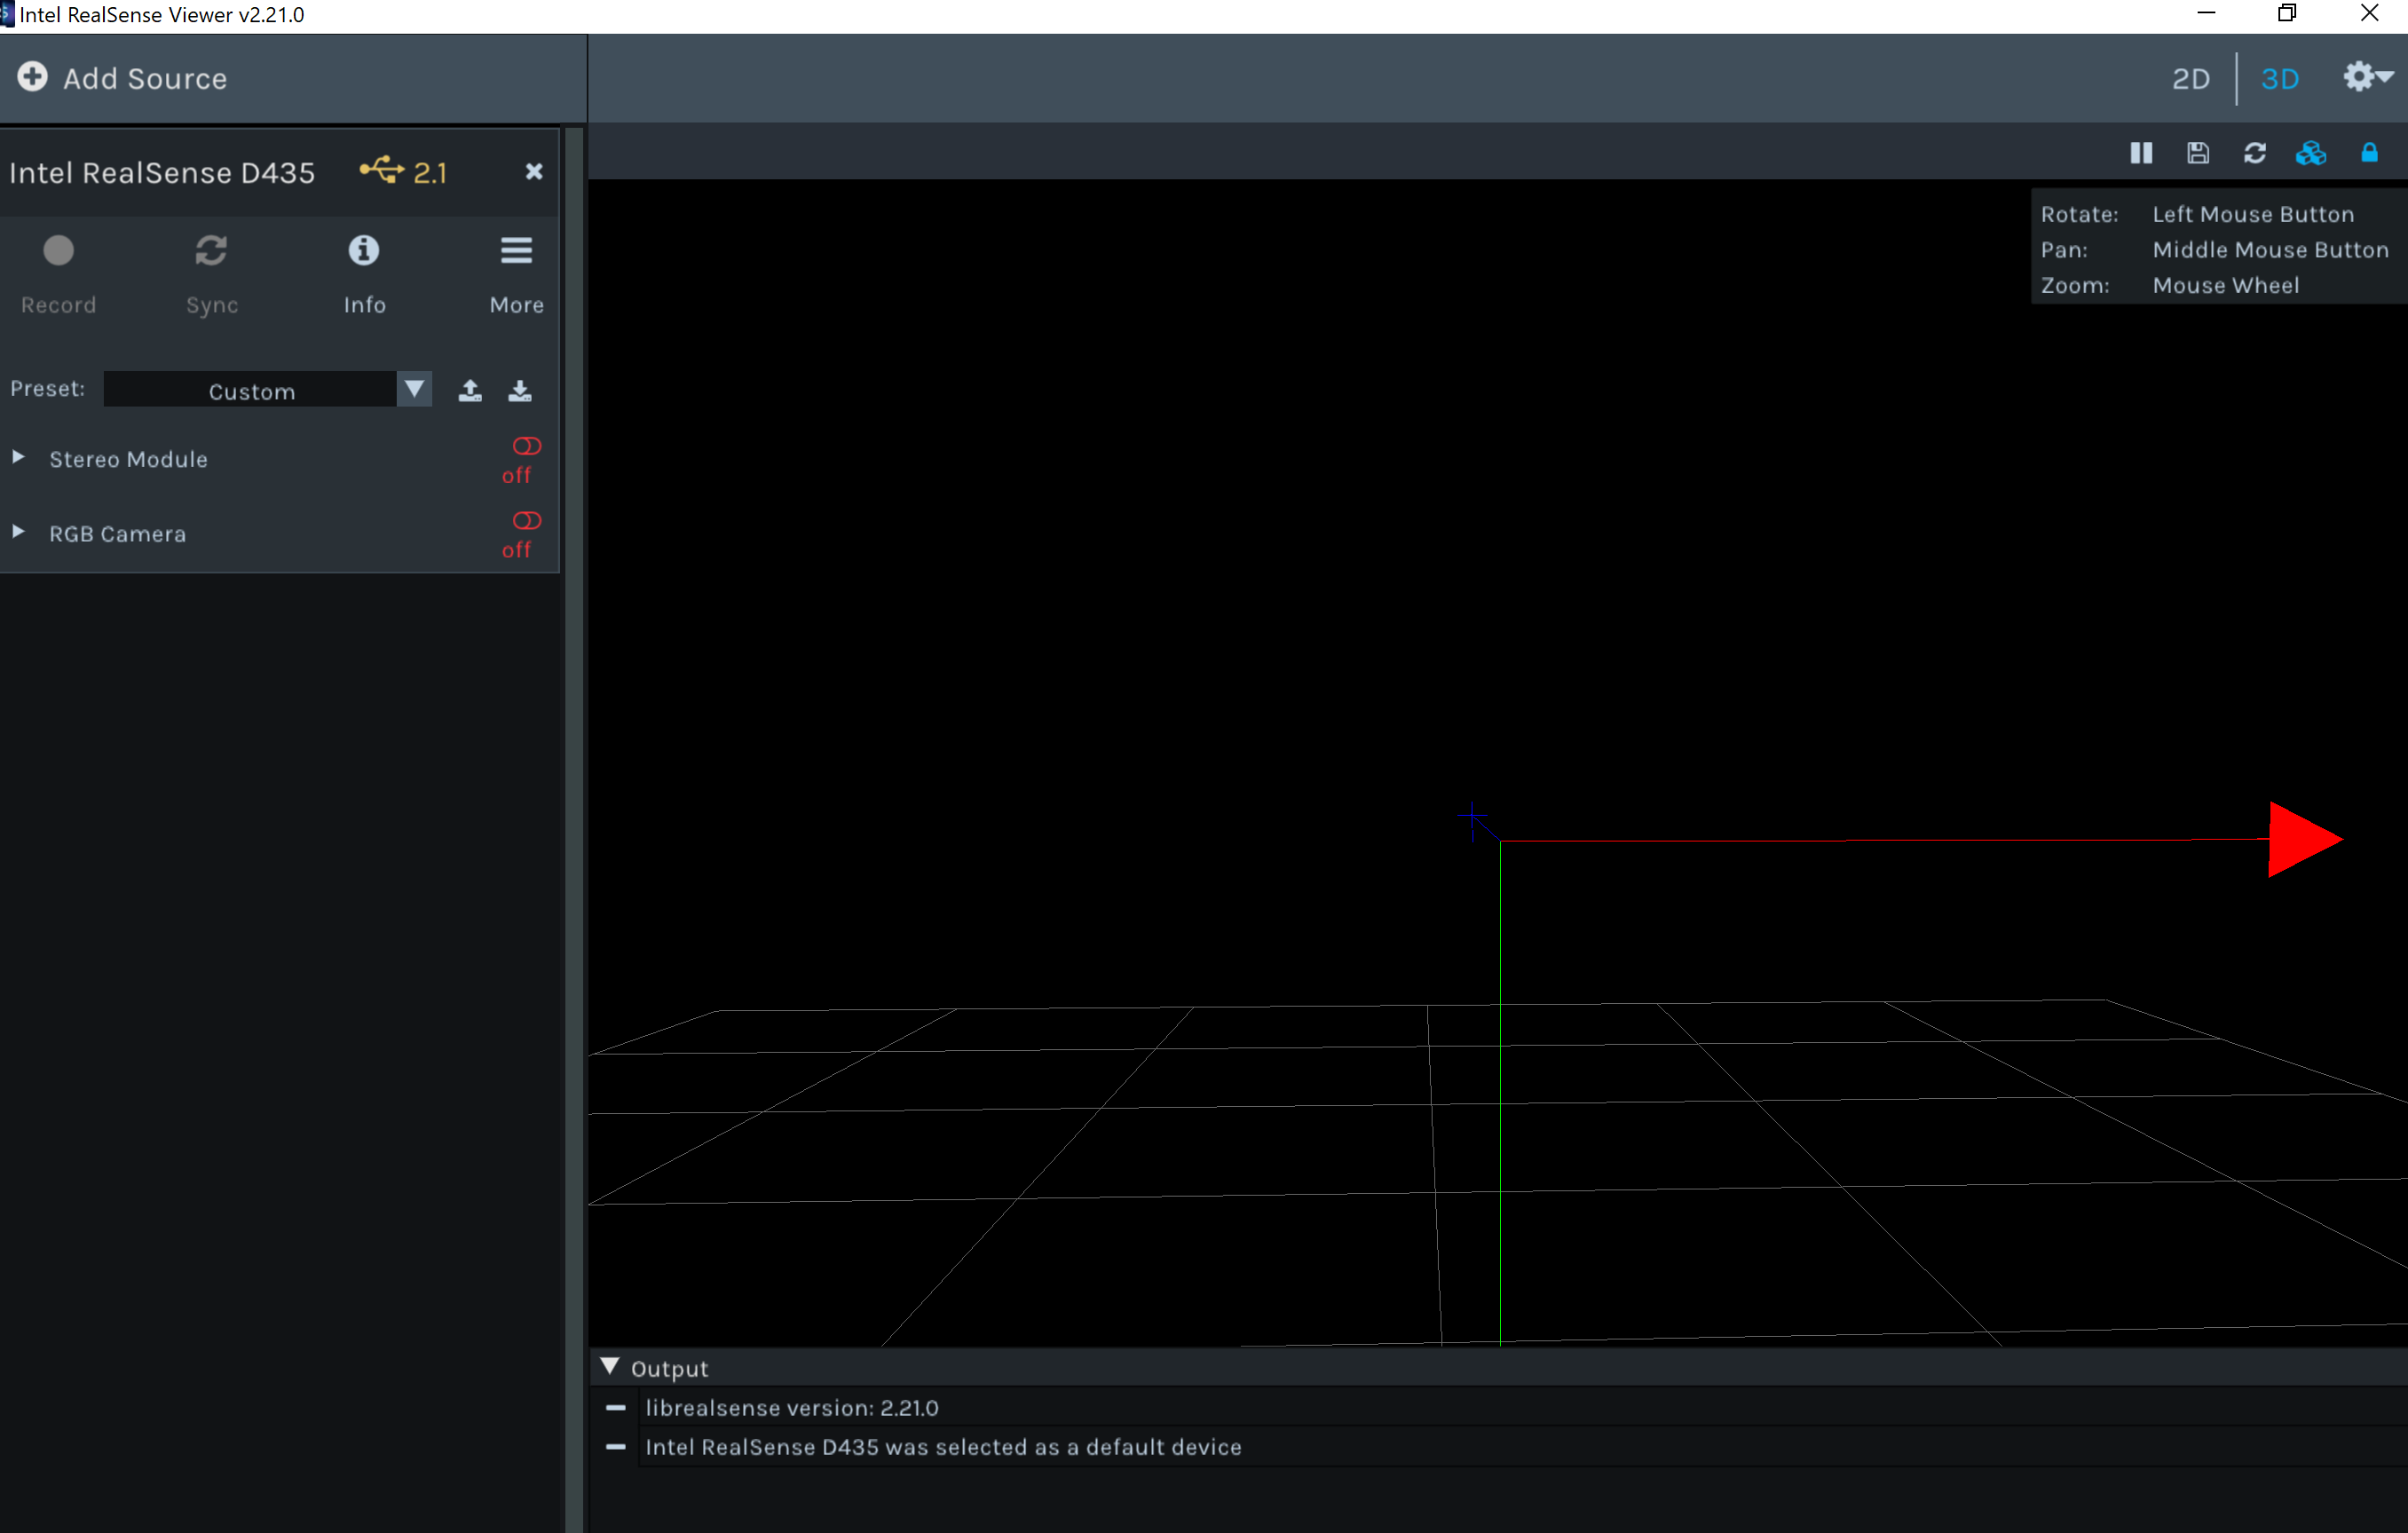The height and width of the screenshot is (1533, 2408).
Task: Click the Sync icon for the D435
Action: [x=211, y=250]
